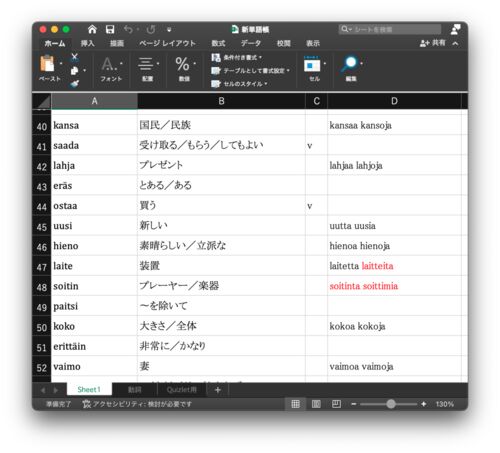Image resolution: width=500 pixels, height=453 pixels.
Task: Switch to the Quizlet用 sheet tab
Action: [182, 389]
